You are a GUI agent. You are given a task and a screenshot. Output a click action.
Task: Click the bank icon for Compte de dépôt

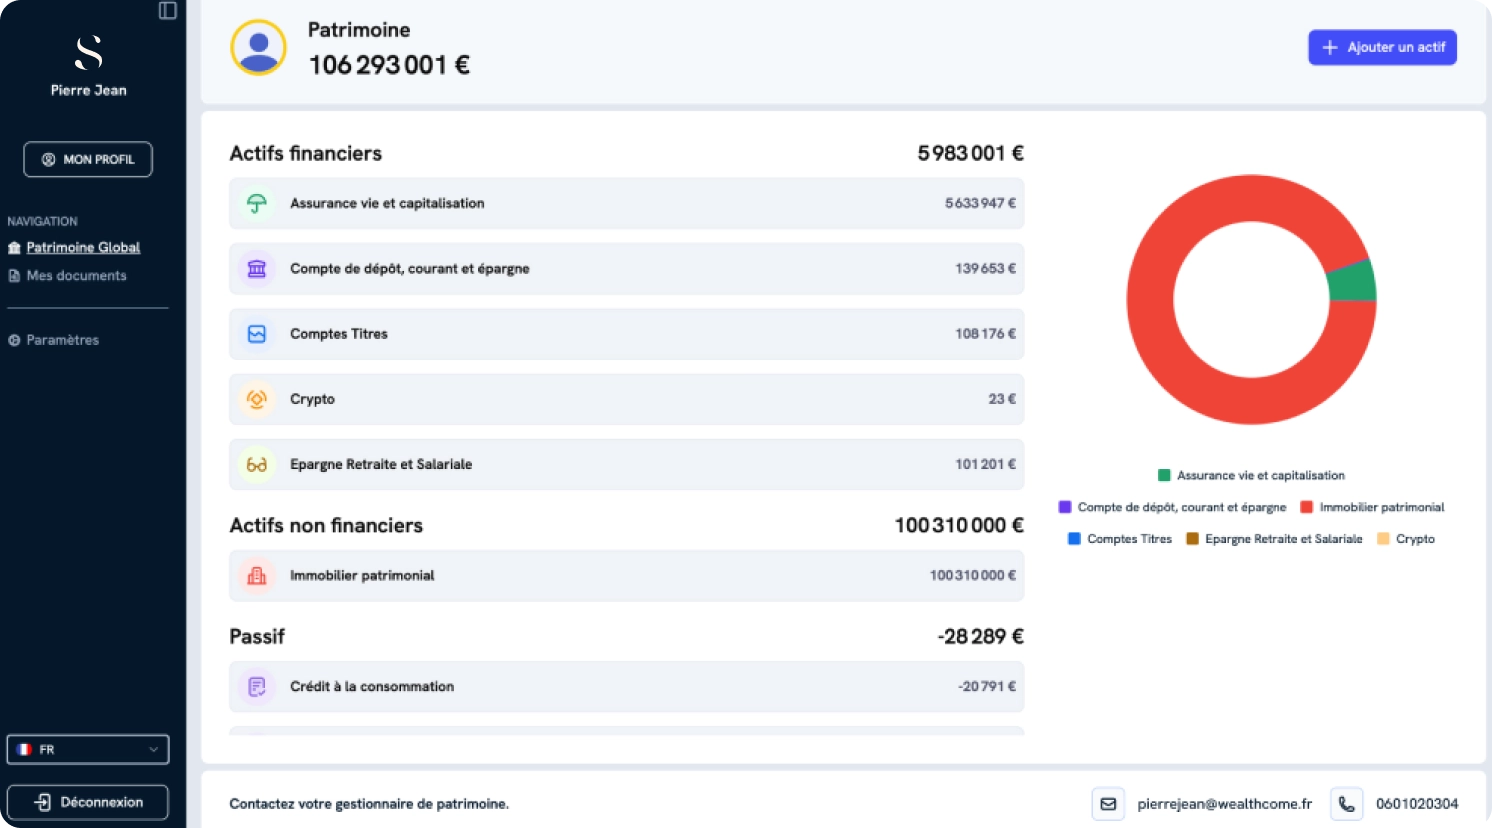[257, 269]
